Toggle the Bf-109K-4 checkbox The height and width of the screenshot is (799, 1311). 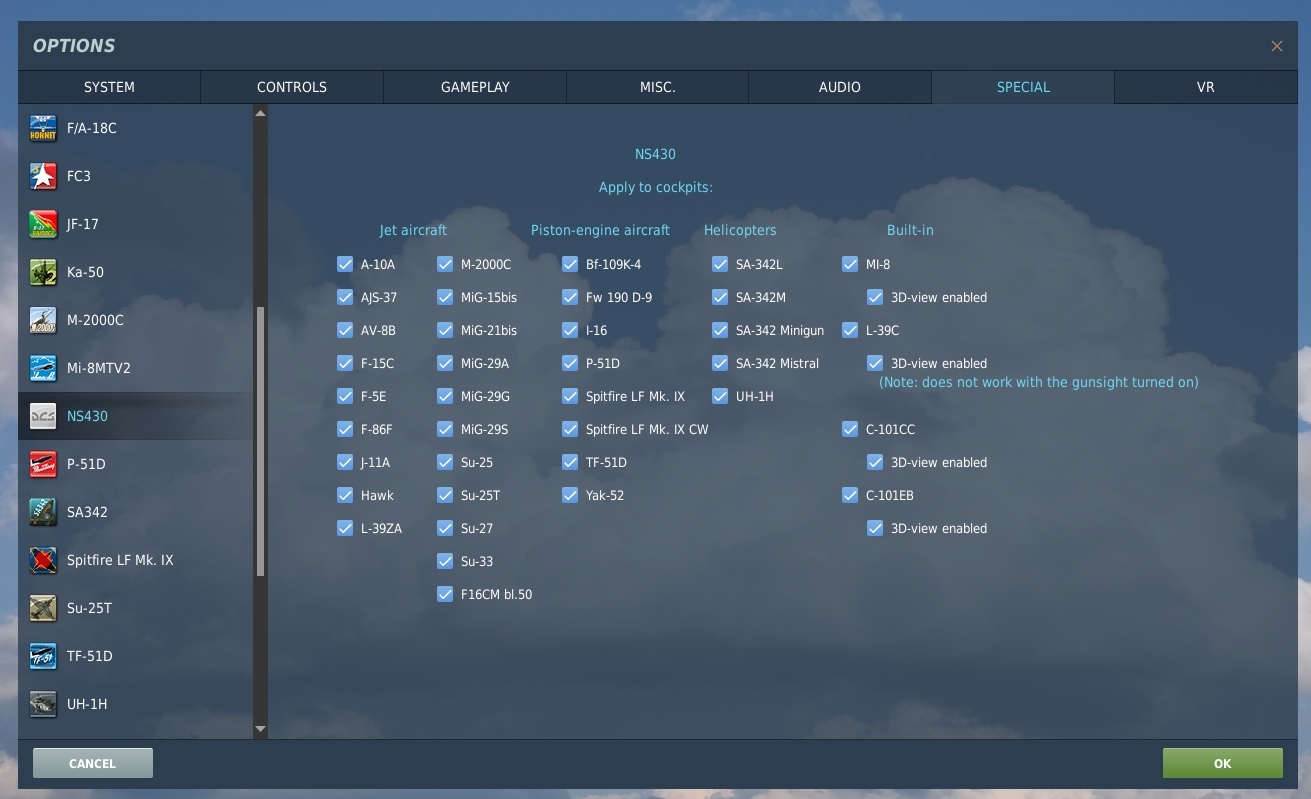(x=570, y=264)
